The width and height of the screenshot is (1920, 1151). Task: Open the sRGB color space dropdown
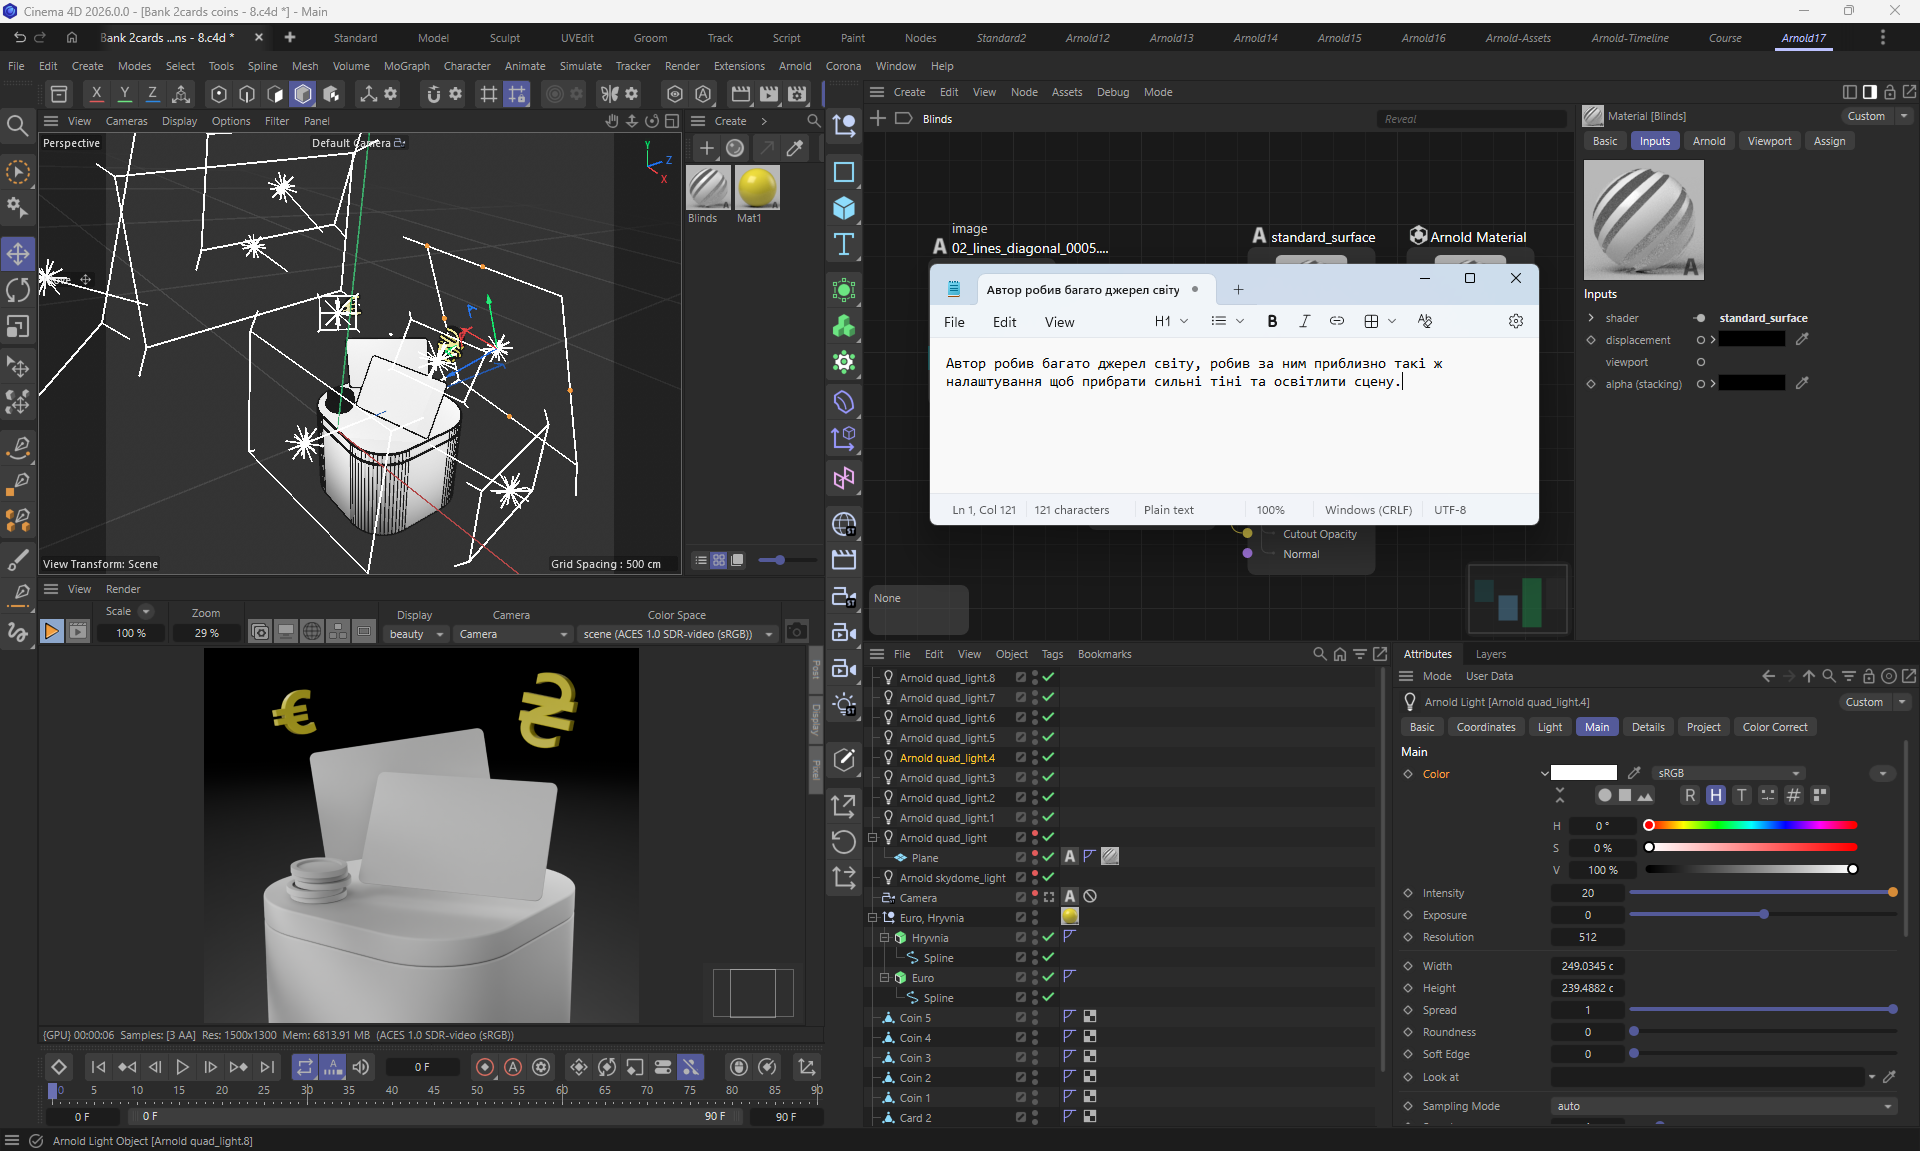click(1729, 773)
